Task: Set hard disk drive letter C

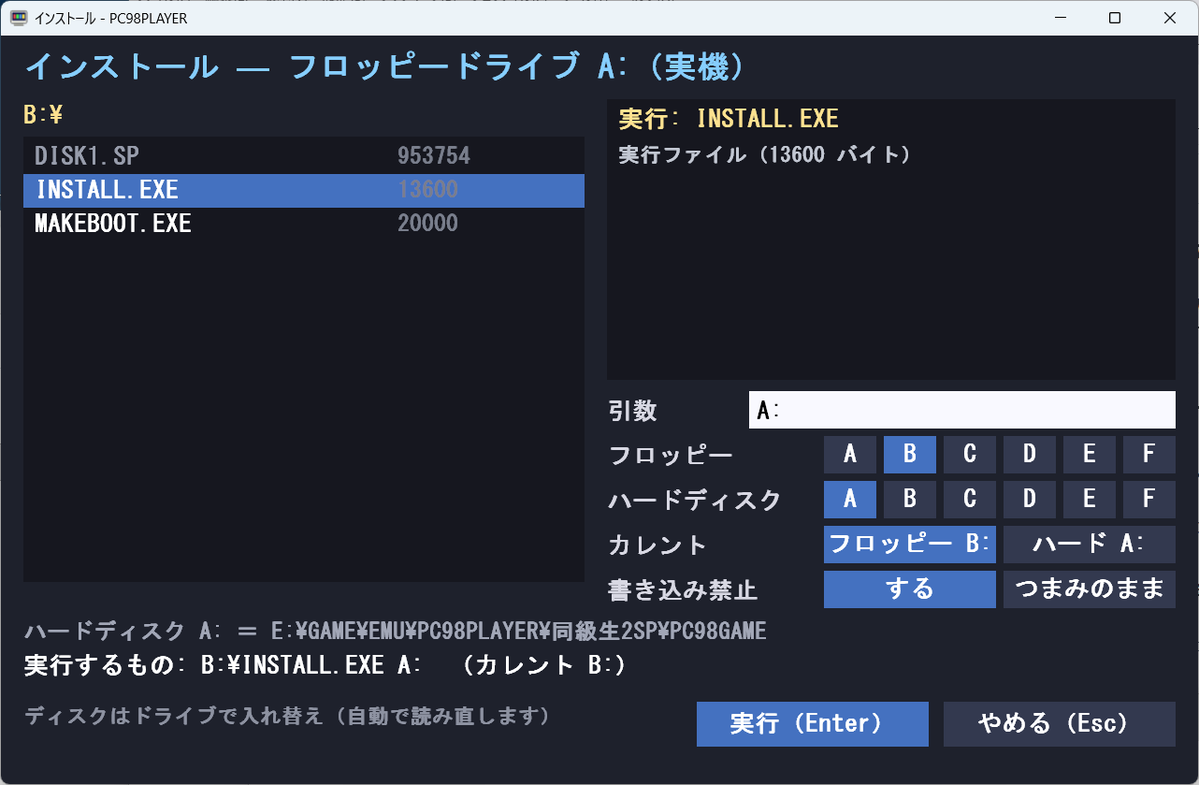Action: point(970,499)
